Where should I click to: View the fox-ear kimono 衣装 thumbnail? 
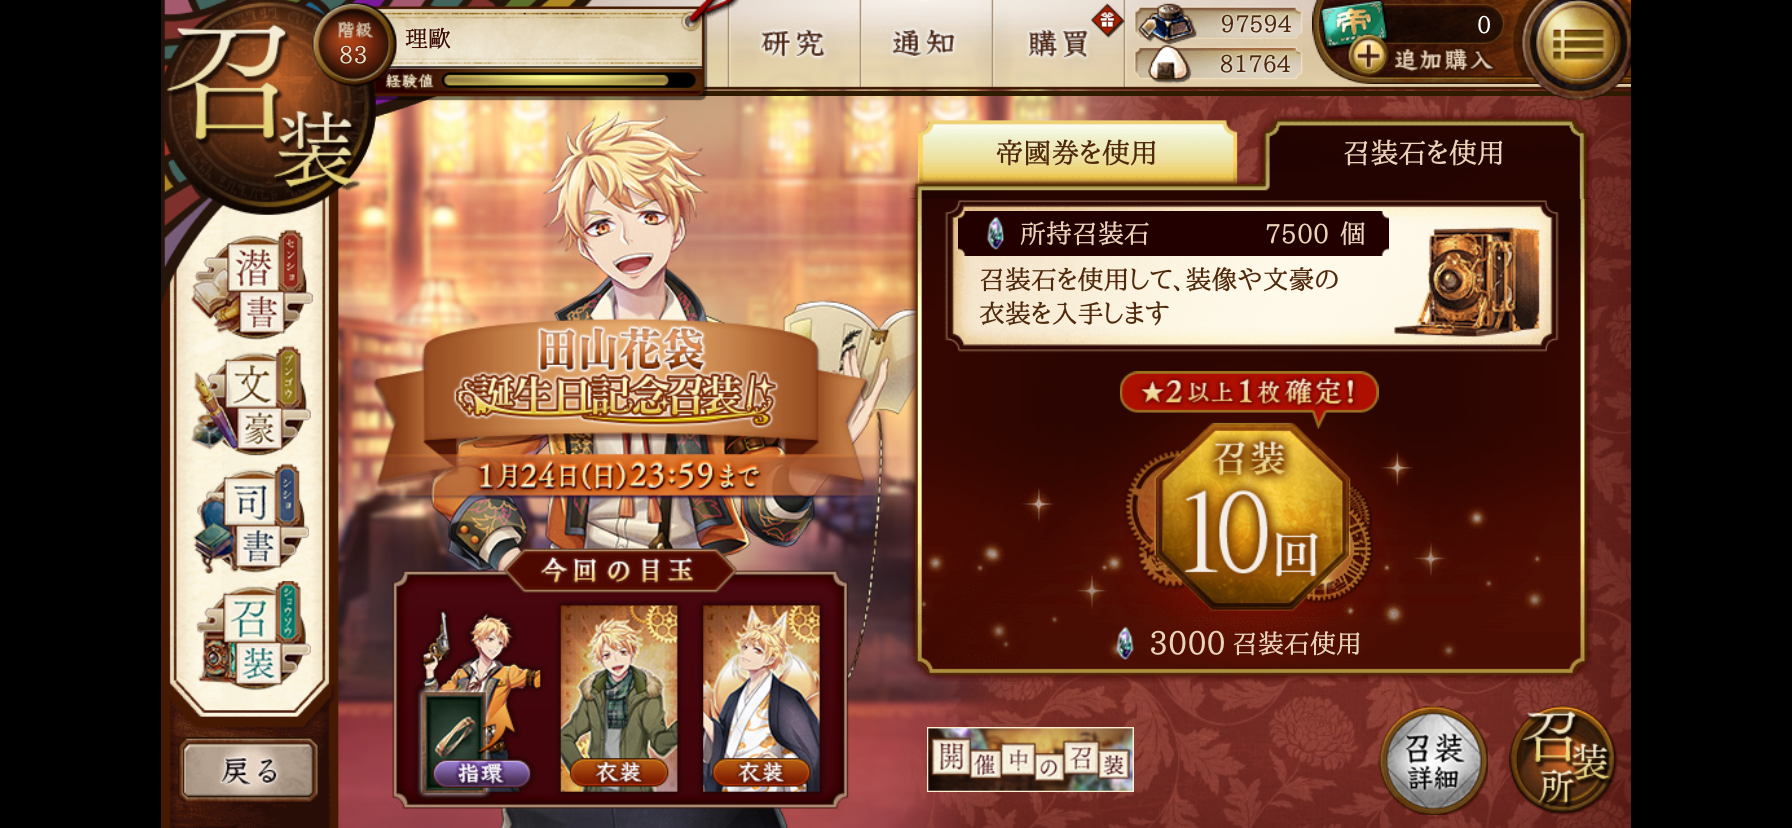tap(761, 698)
